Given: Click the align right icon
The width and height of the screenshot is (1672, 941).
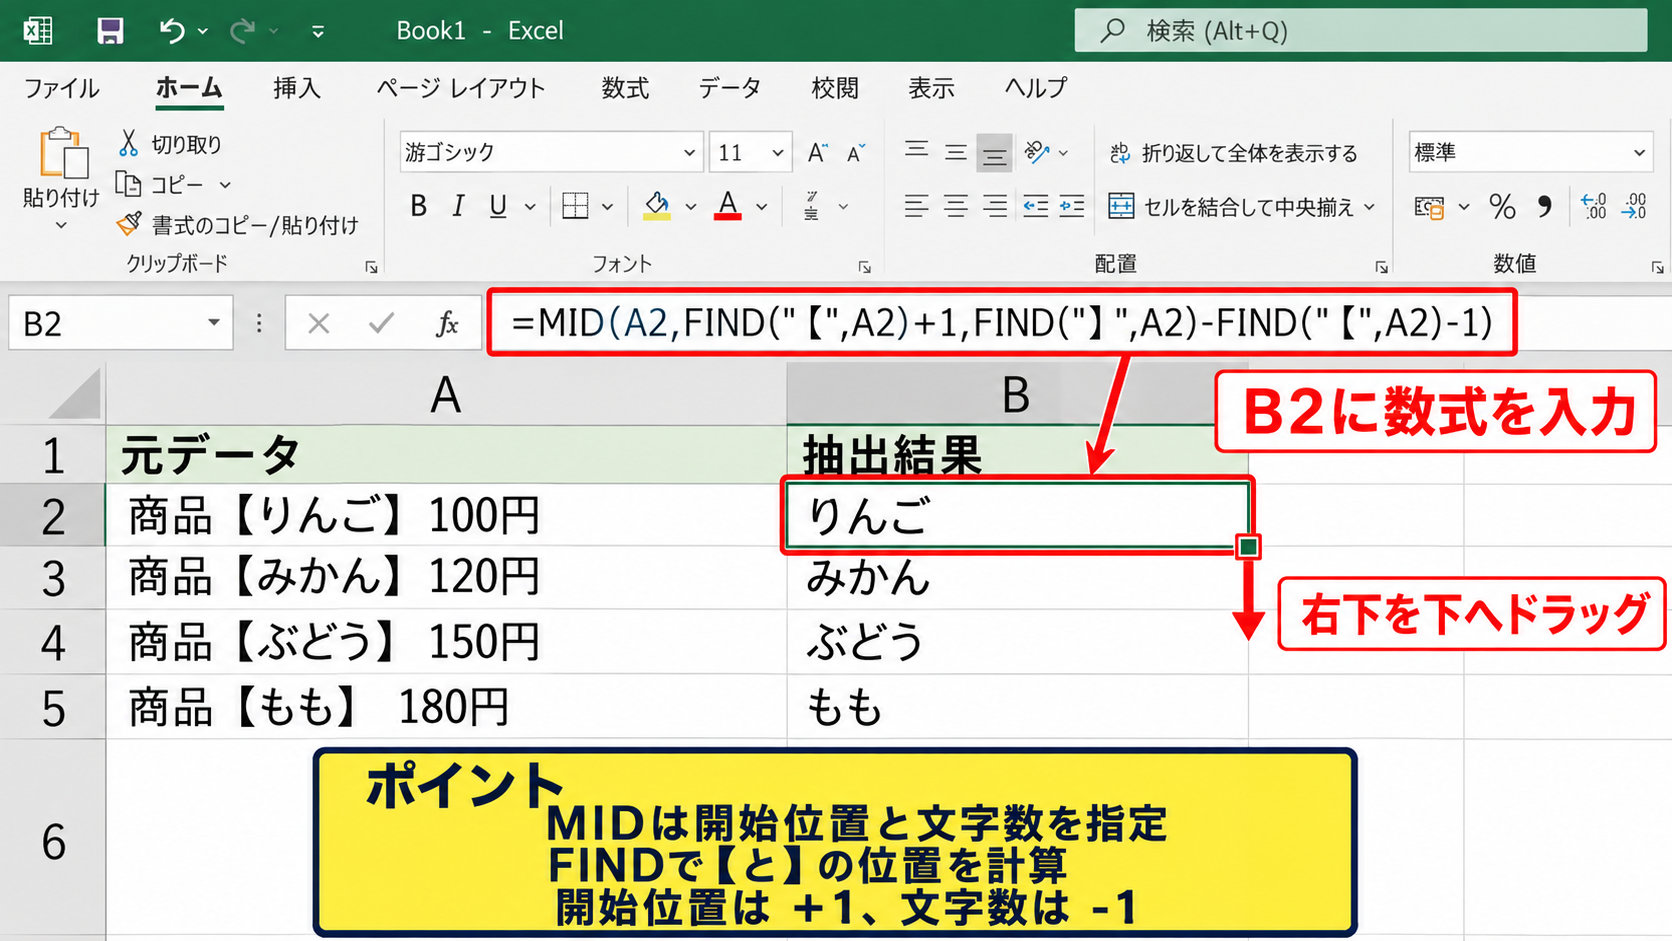Looking at the screenshot, I should 994,207.
